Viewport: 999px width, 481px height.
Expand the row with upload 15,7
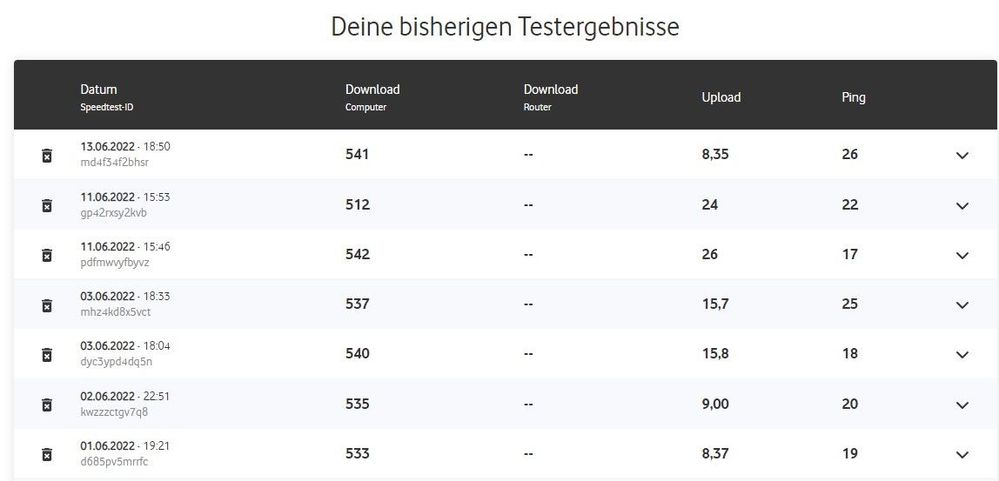point(962,305)
